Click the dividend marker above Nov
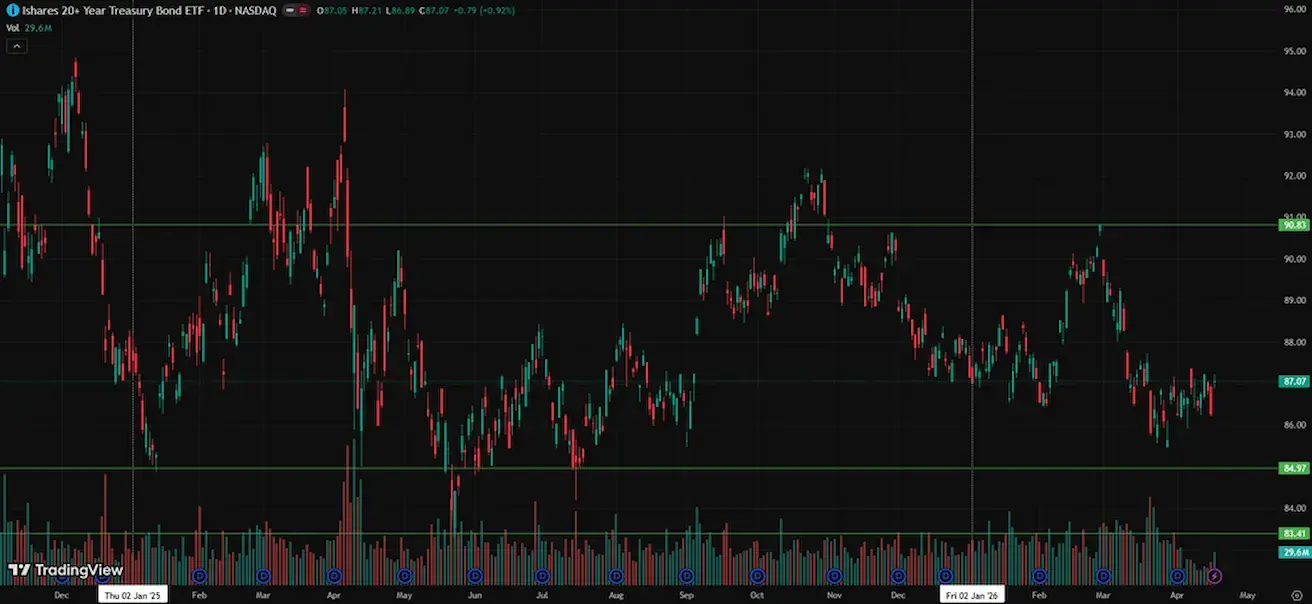Image resolution: width=1312 pixels, height=604 pixels. pyautogui.click(x=834, y=576)
